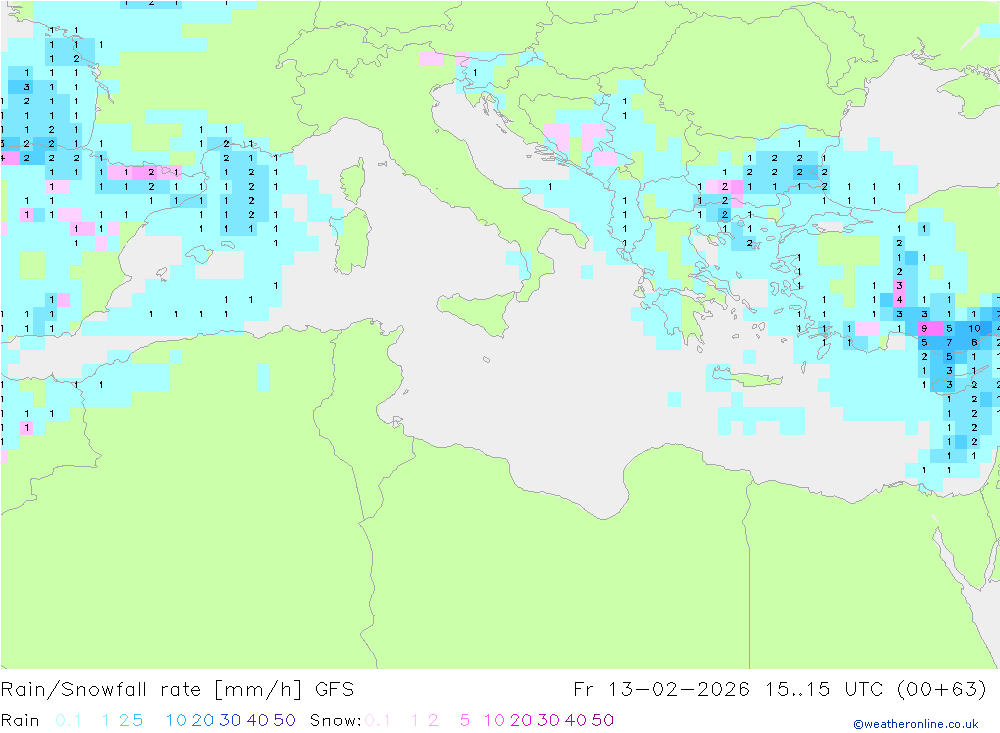Click the map cell showing value 8
1000x733 pixels.
[x=974, y=343]
